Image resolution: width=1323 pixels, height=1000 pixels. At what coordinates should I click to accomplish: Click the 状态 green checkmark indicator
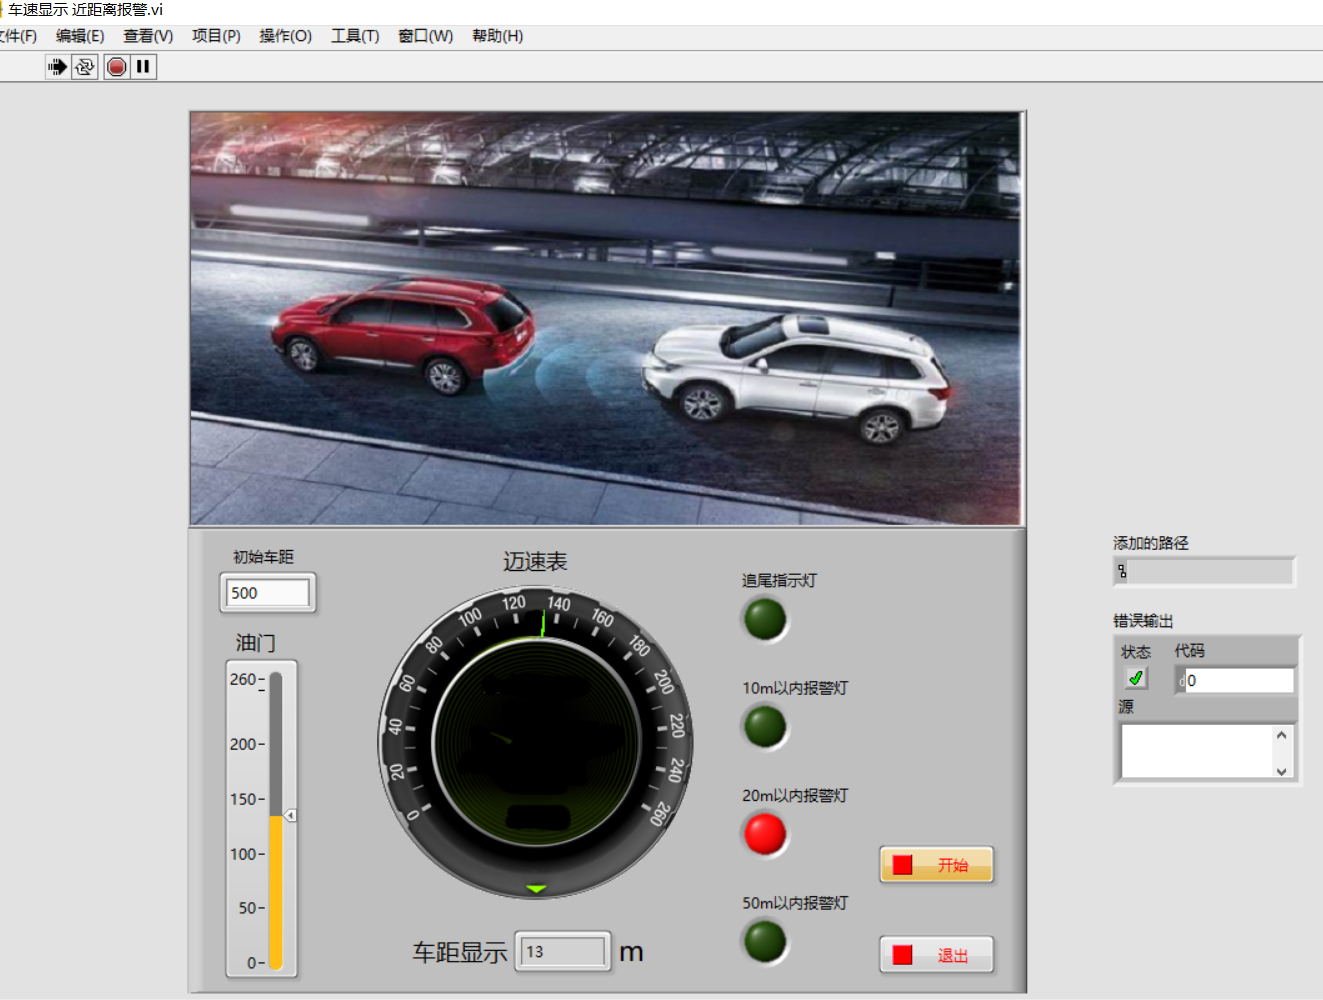(1136, 678)
